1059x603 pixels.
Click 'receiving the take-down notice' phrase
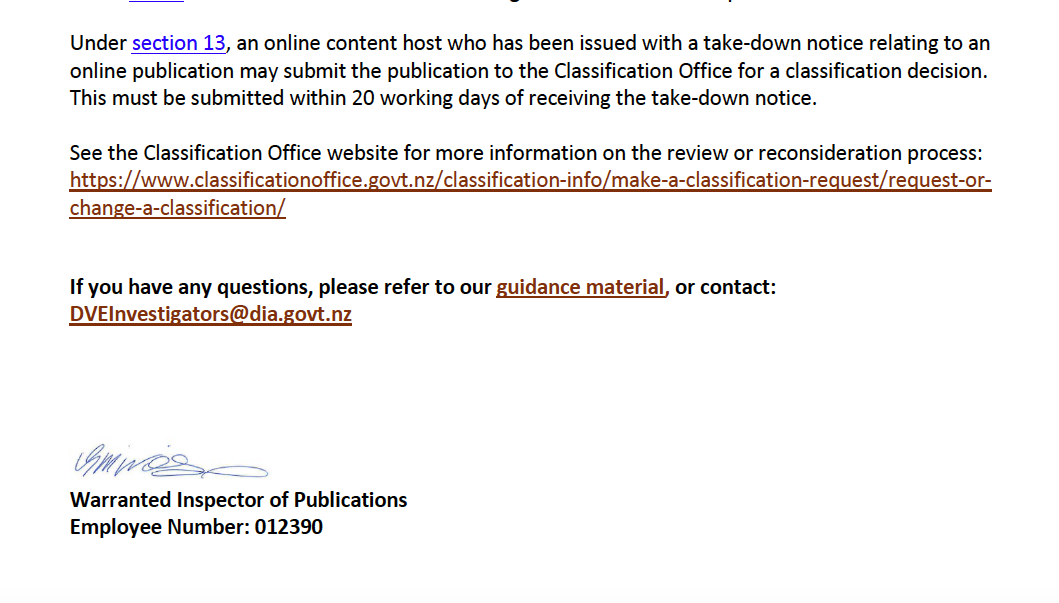pyautogui.click(x=687, y=98)
